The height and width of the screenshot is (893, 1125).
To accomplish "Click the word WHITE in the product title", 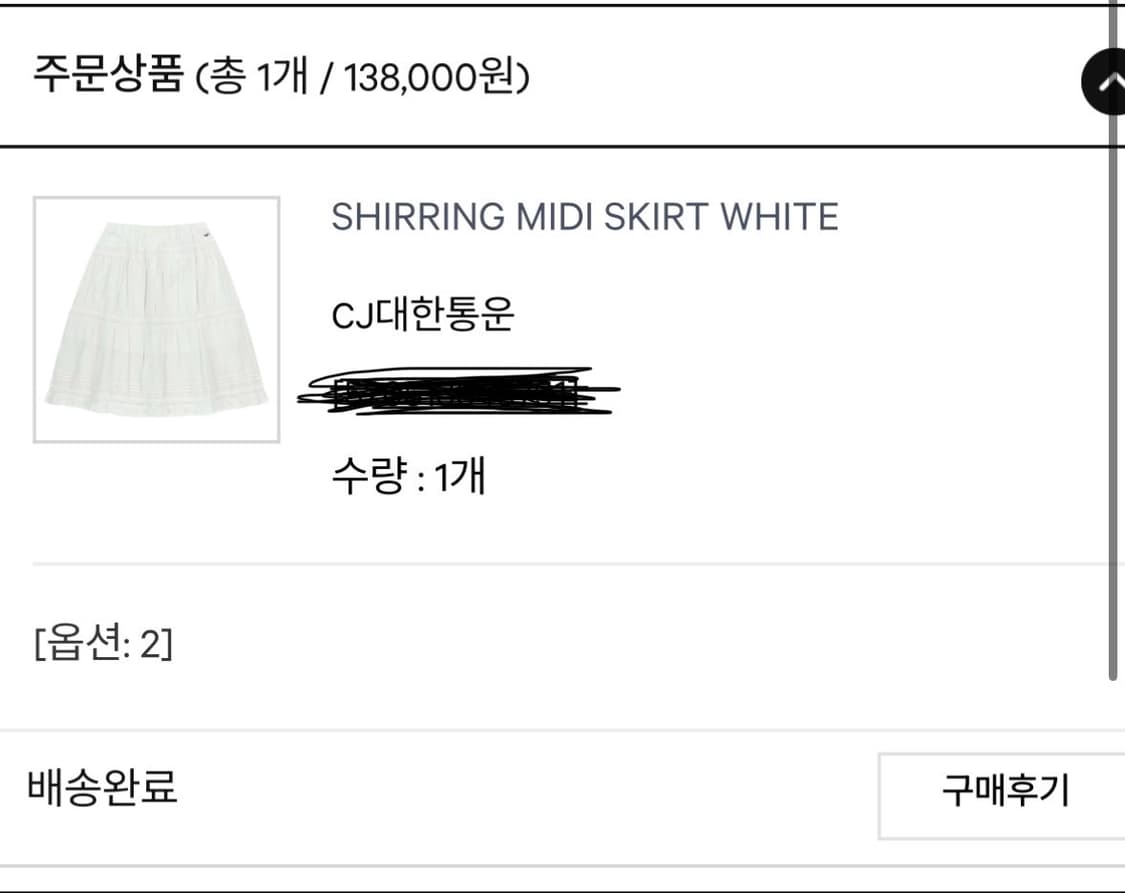I will click(x=779, y=217).
